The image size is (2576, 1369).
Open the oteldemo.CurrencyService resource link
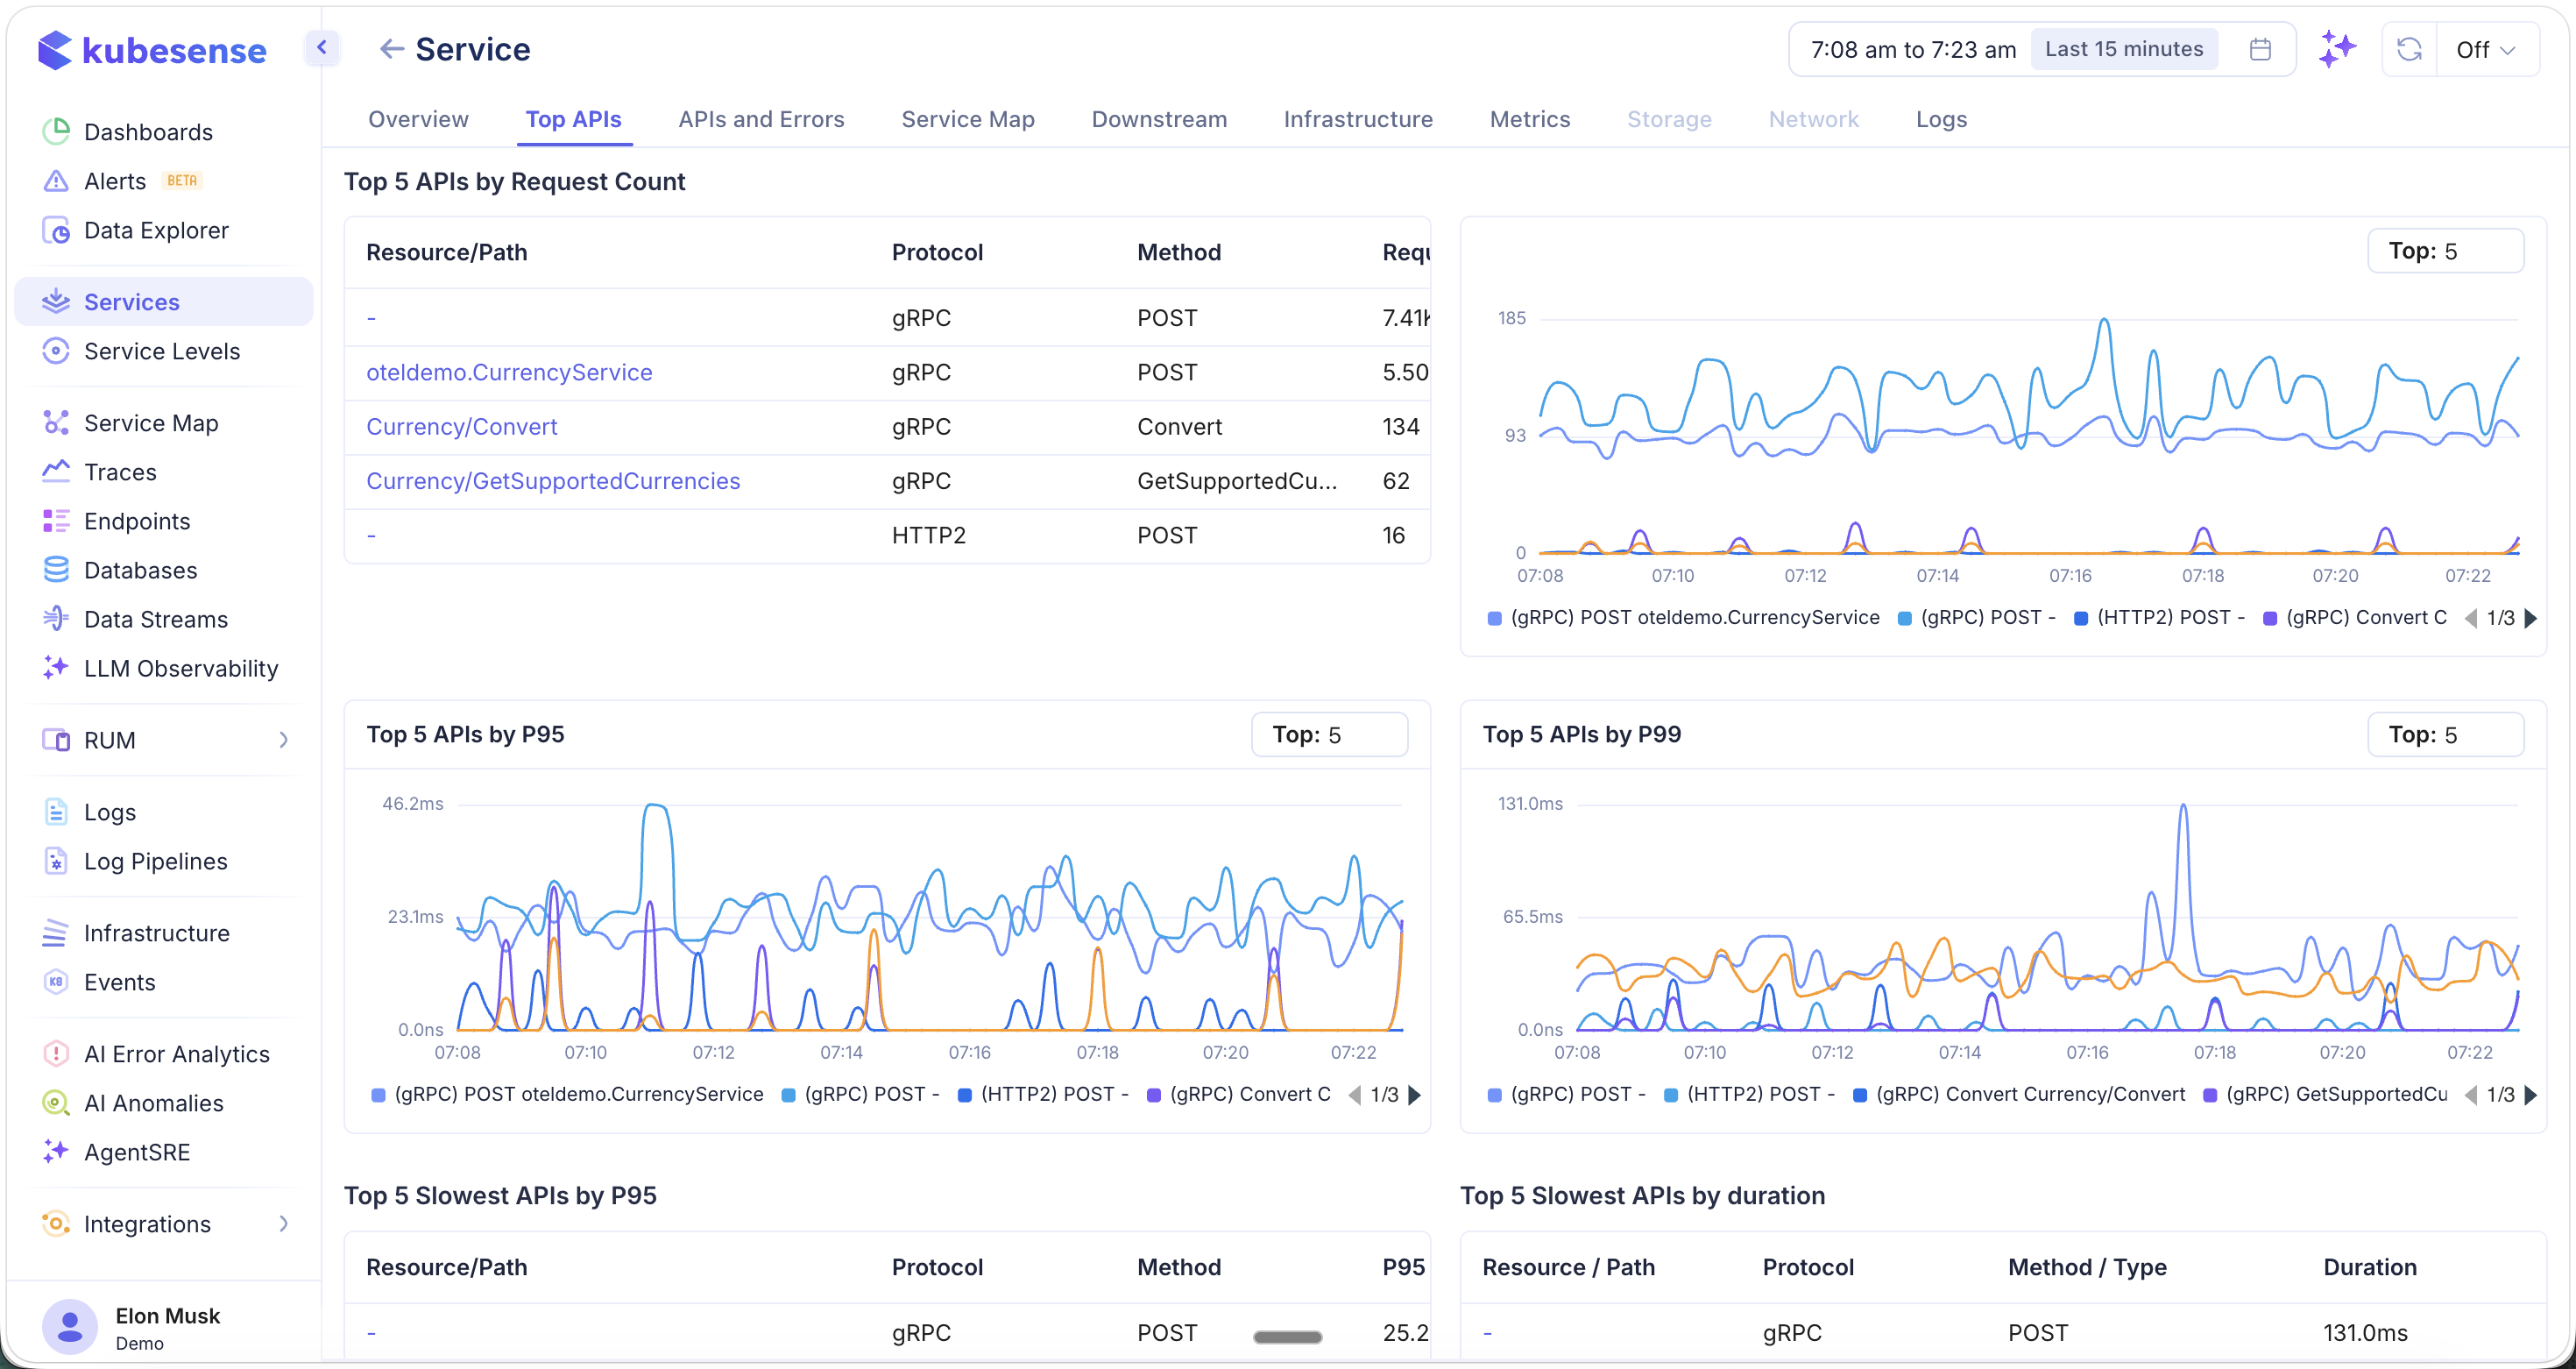(510, 372)
